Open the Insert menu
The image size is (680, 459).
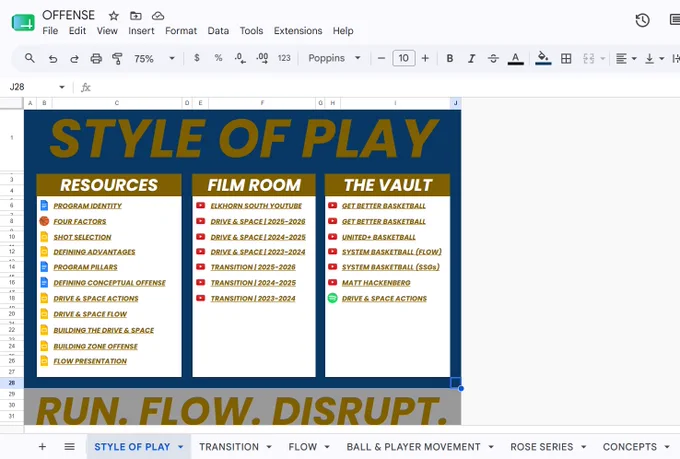[x=141, y=31]
